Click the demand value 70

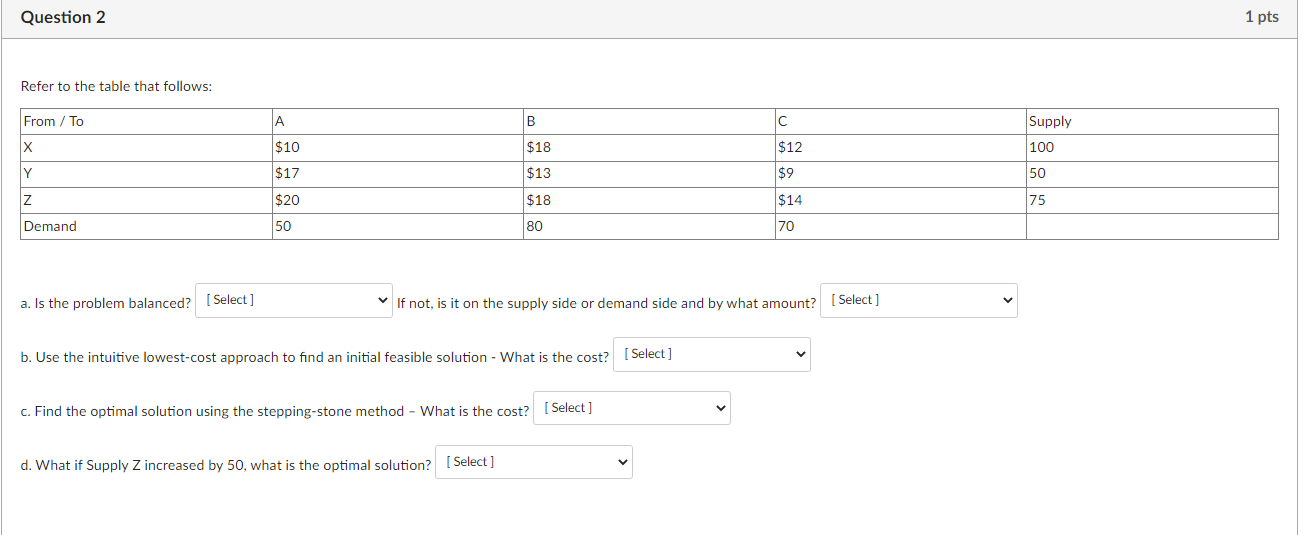(x=900, y=227)
